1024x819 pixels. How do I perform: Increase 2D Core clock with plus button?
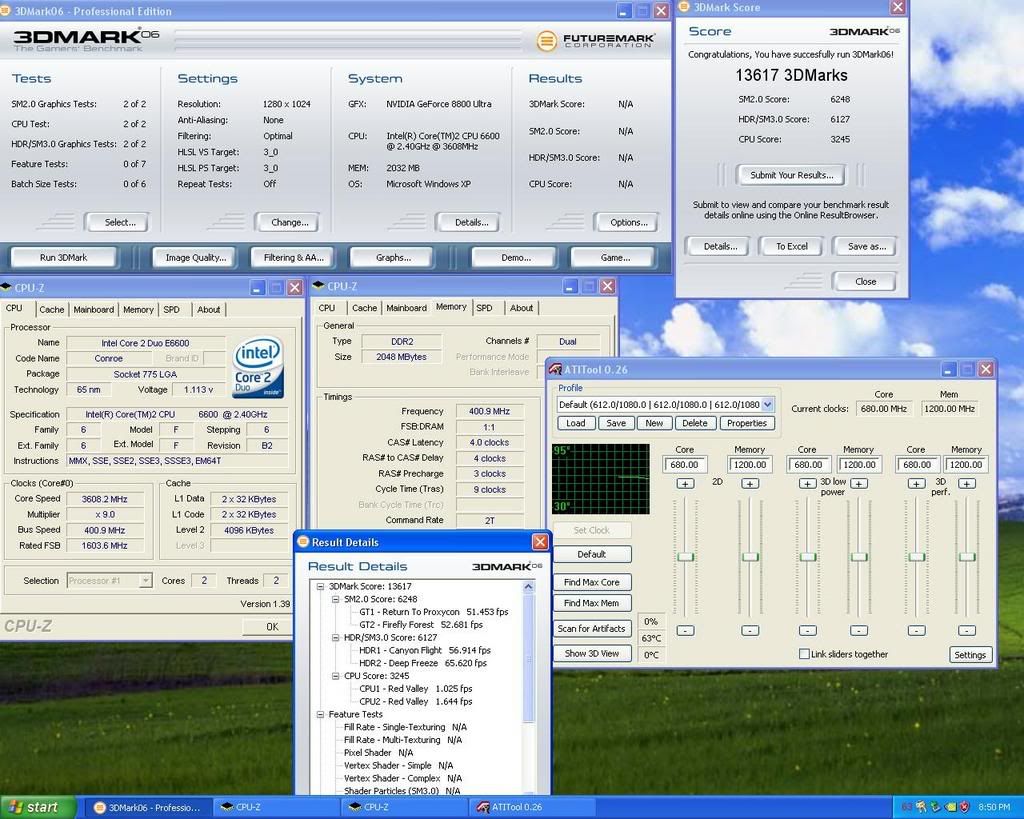click(x=685, y=484)
